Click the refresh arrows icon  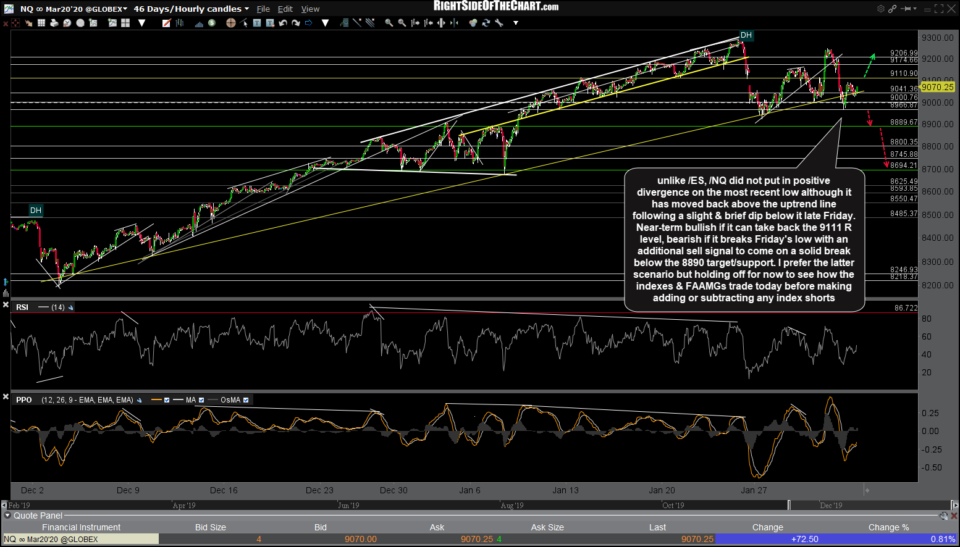pyautogui.click(x=486, y=23)
